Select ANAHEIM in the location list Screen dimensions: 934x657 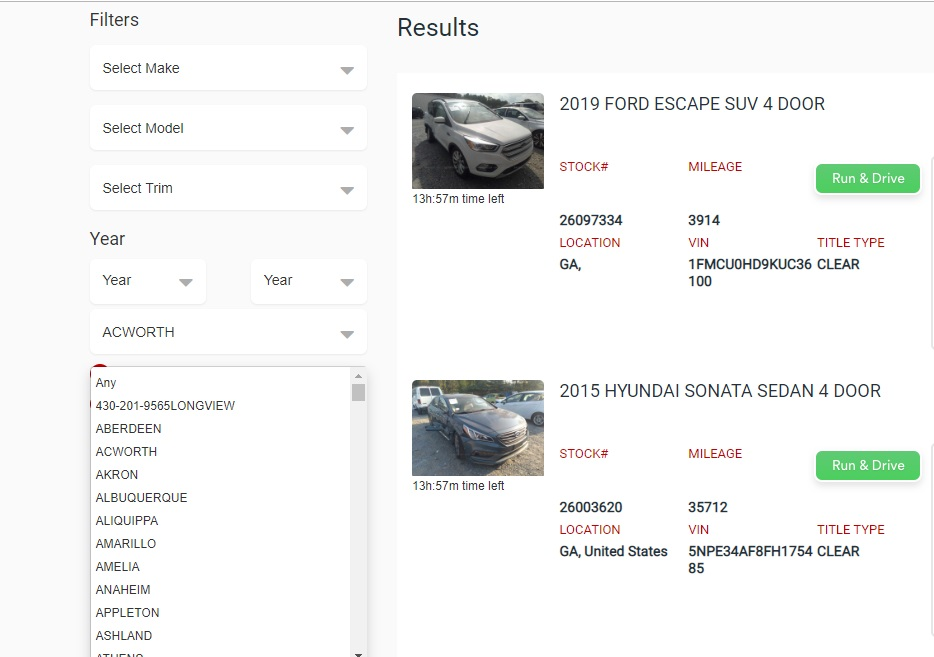220,590
